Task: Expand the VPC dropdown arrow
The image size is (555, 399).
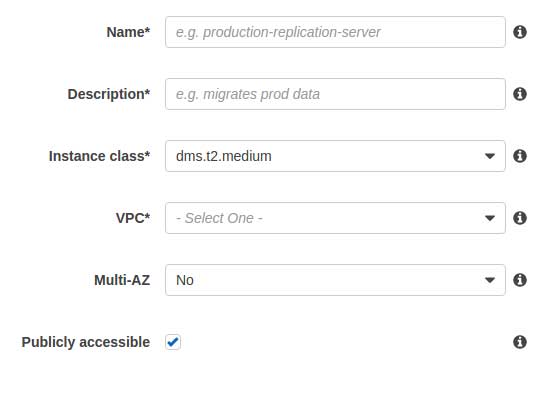Action: 490,218
